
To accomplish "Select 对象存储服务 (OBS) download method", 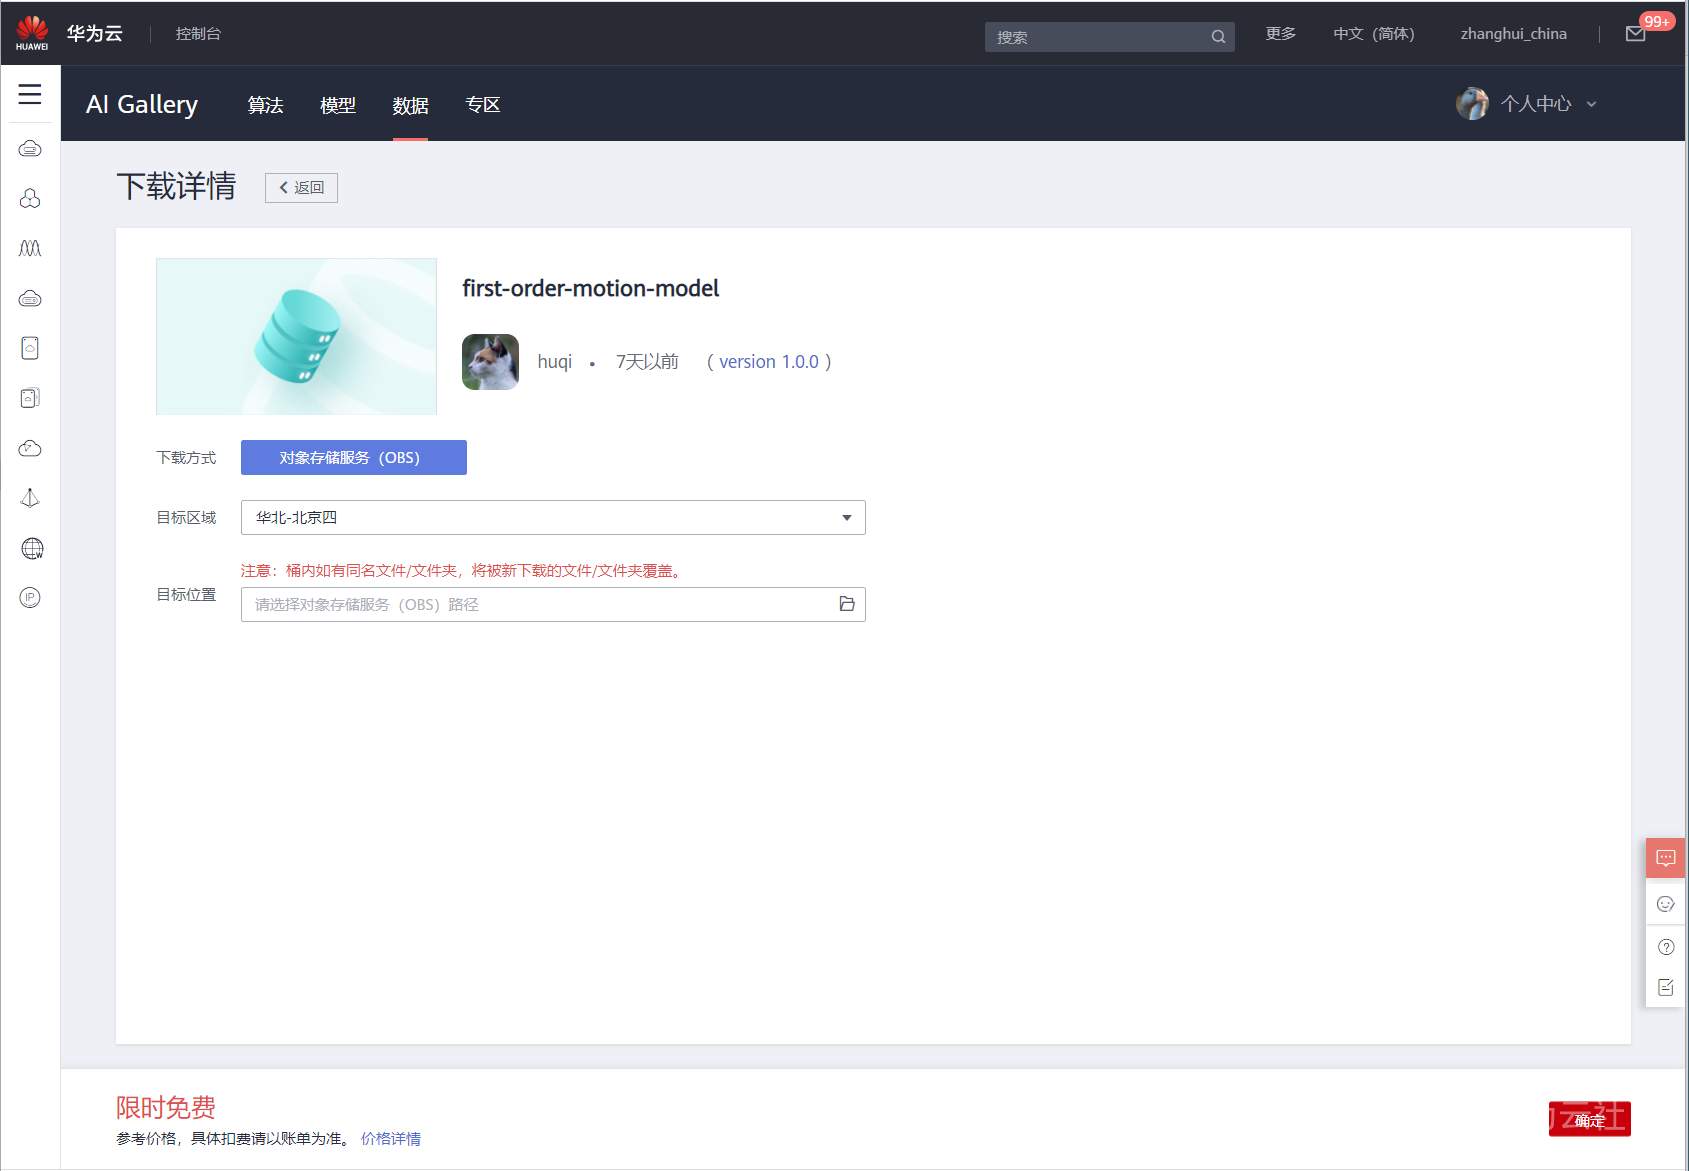I will tap(354, 457).
